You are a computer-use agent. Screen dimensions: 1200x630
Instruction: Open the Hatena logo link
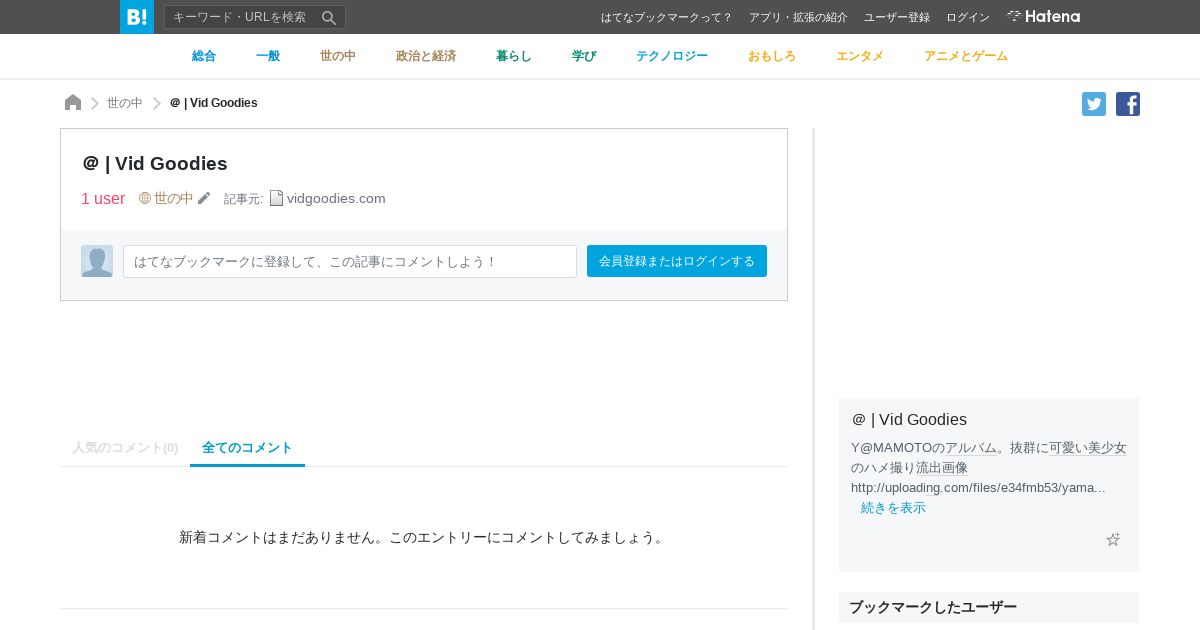tap(1043, 16)
